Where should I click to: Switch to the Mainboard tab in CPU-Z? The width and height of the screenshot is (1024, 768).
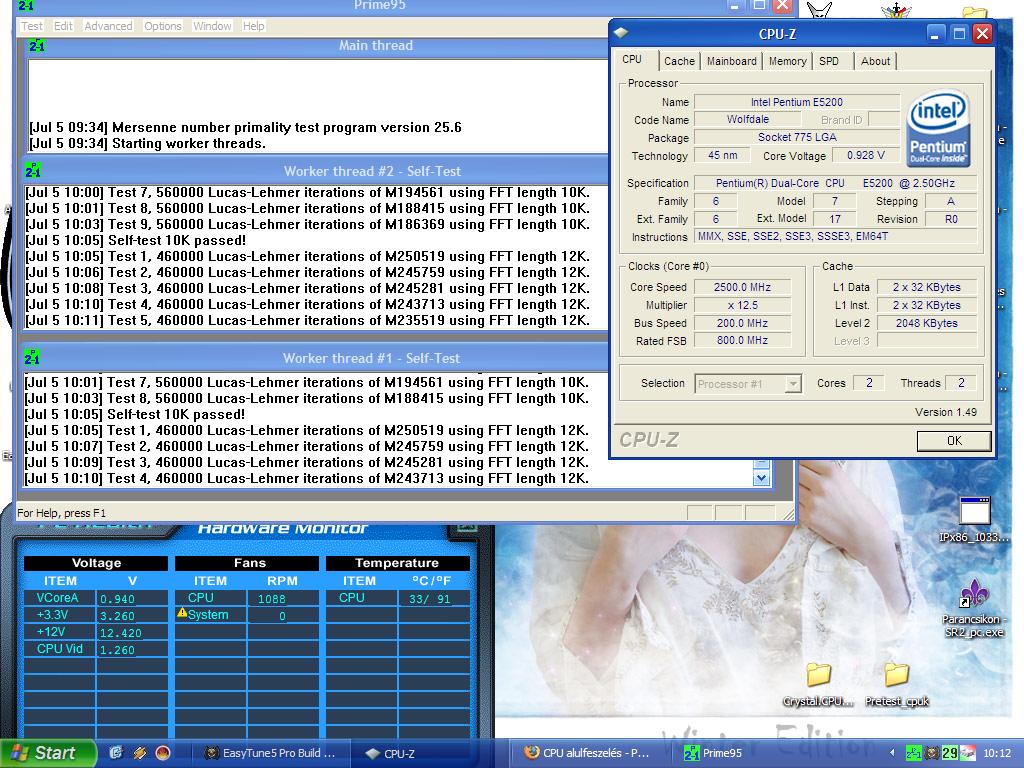click(731, 61)
